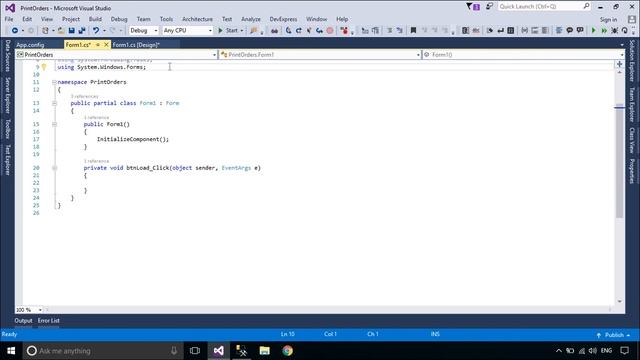Open the Output panel tab
The image size is (640, 360).
point(23,321)
